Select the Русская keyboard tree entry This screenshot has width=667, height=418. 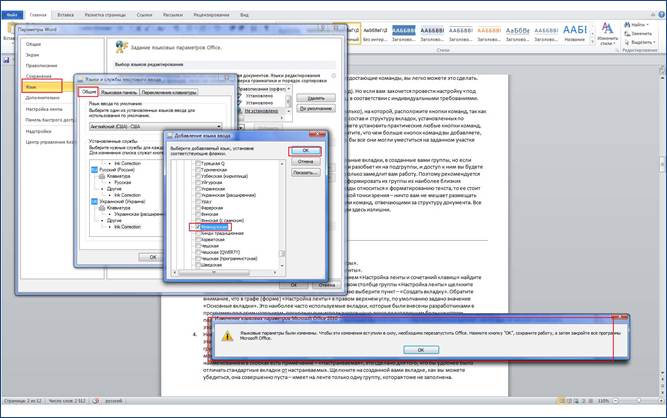(123, 182)
